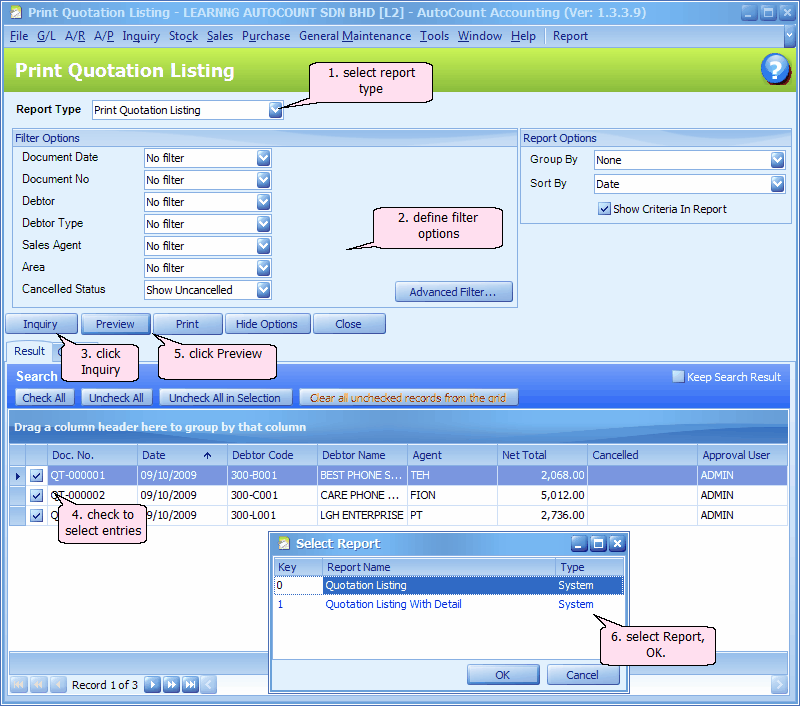Sort grid by Date column header
The width and height of the screenshot is (800, 706).
(182, 455)
